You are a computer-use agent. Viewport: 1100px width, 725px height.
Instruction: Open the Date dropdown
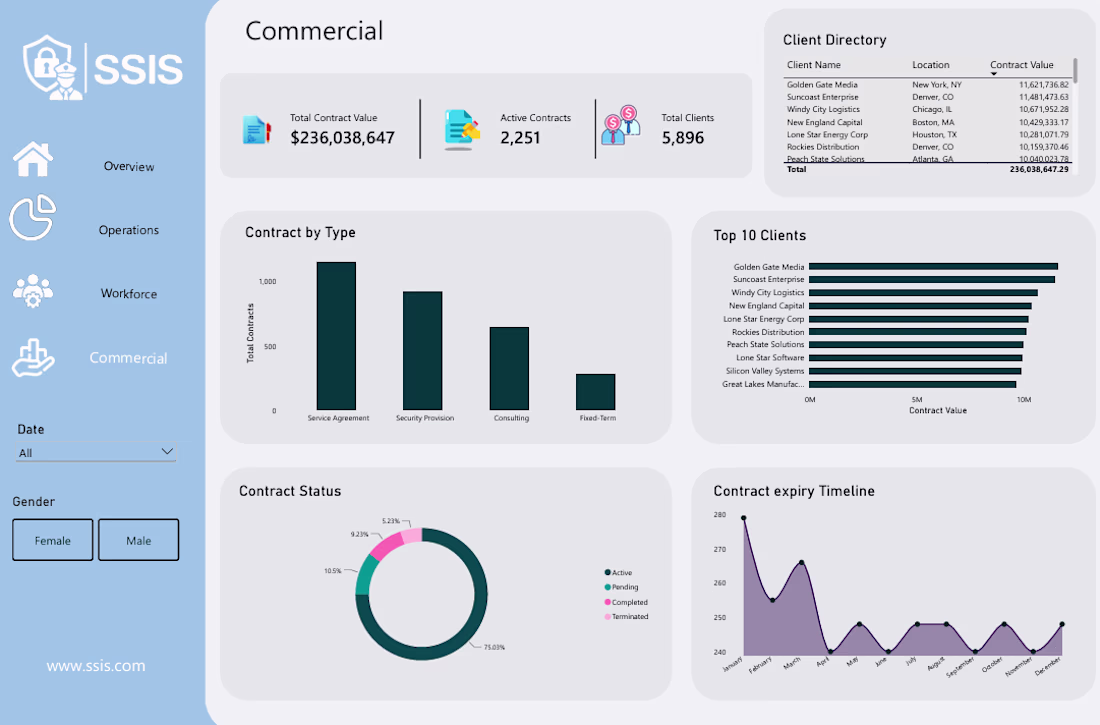pyautogui.click(x=95, y=453)
